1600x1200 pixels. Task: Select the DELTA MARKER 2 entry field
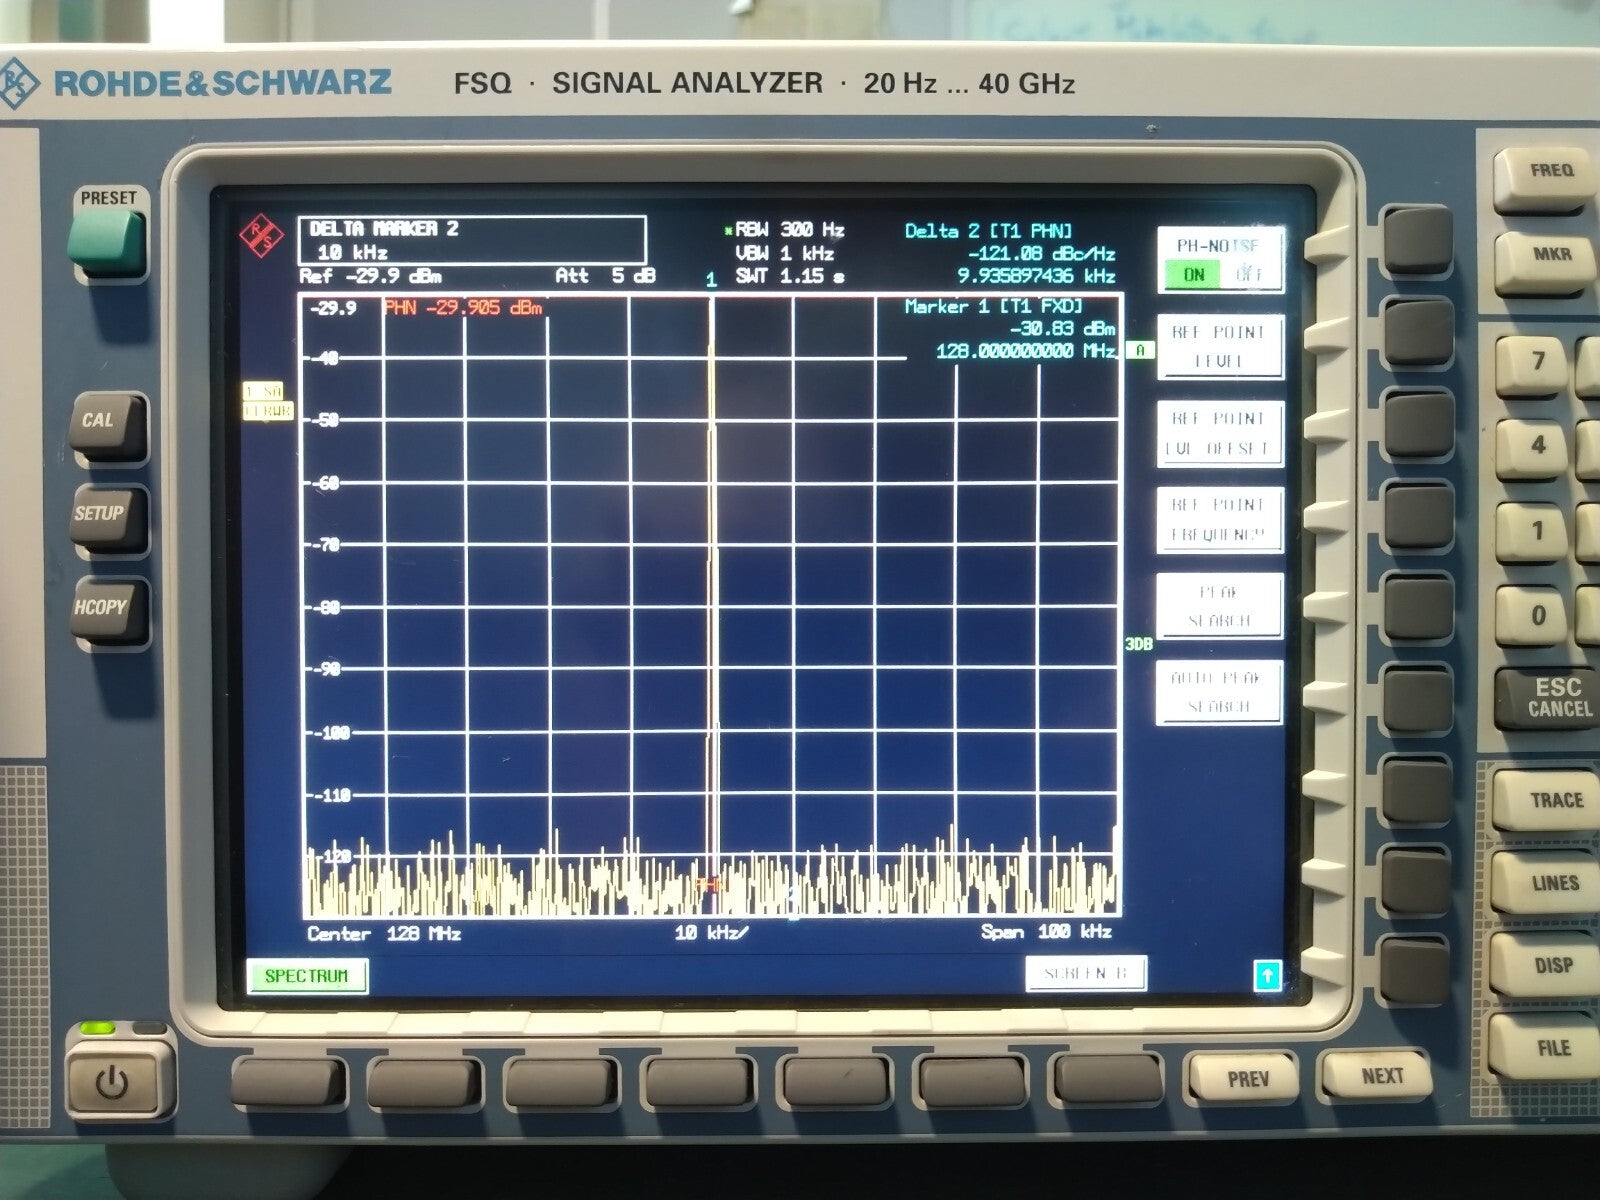[472, 241]
